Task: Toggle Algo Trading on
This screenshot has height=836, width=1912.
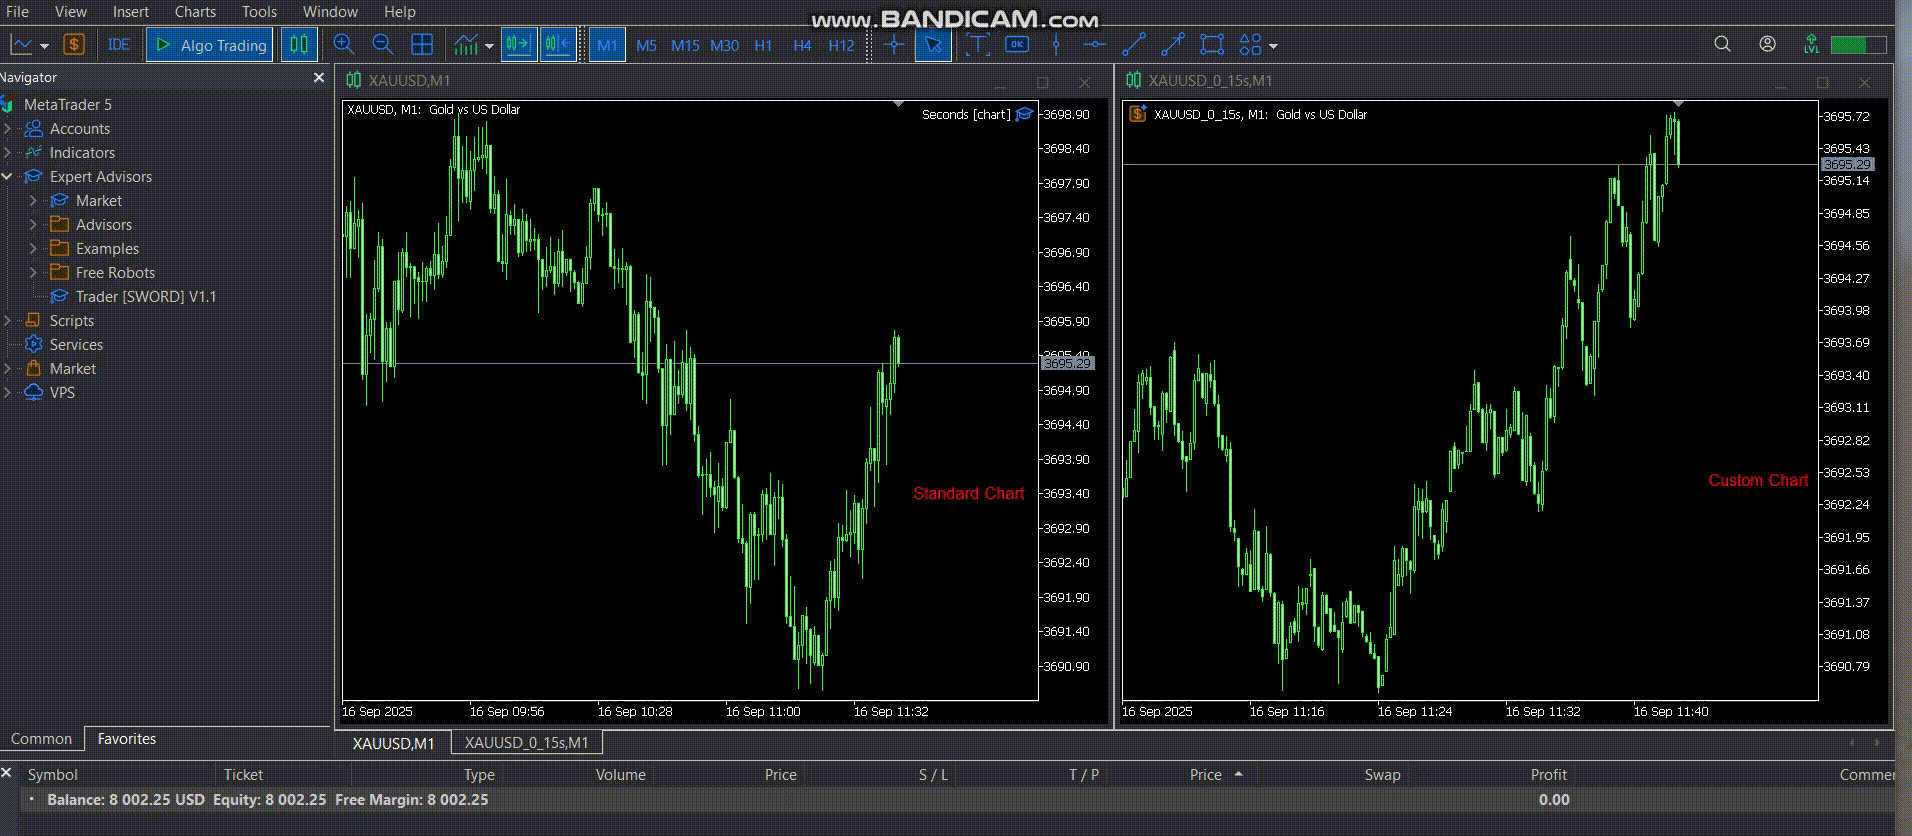Action: pos(210,45)
